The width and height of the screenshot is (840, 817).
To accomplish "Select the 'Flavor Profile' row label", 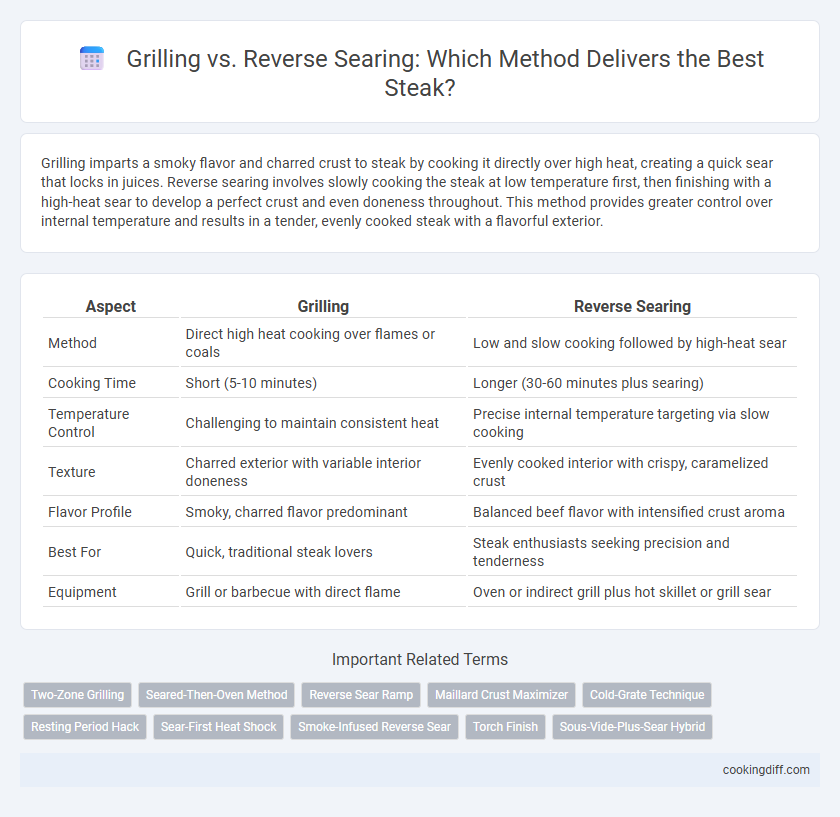I will point(89,512).
